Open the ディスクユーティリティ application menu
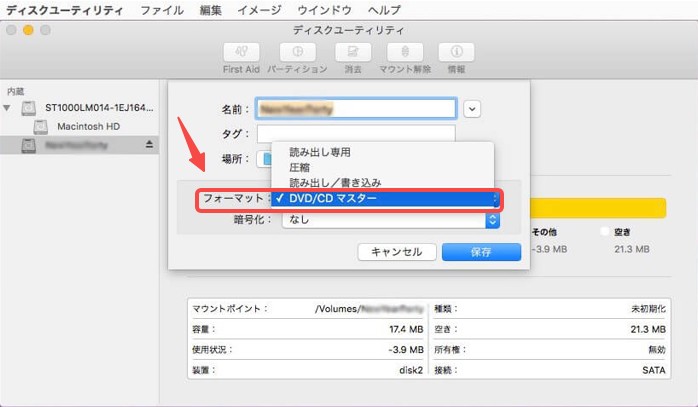The height and width of the screenshot is (407, 698). click(65, 10)
